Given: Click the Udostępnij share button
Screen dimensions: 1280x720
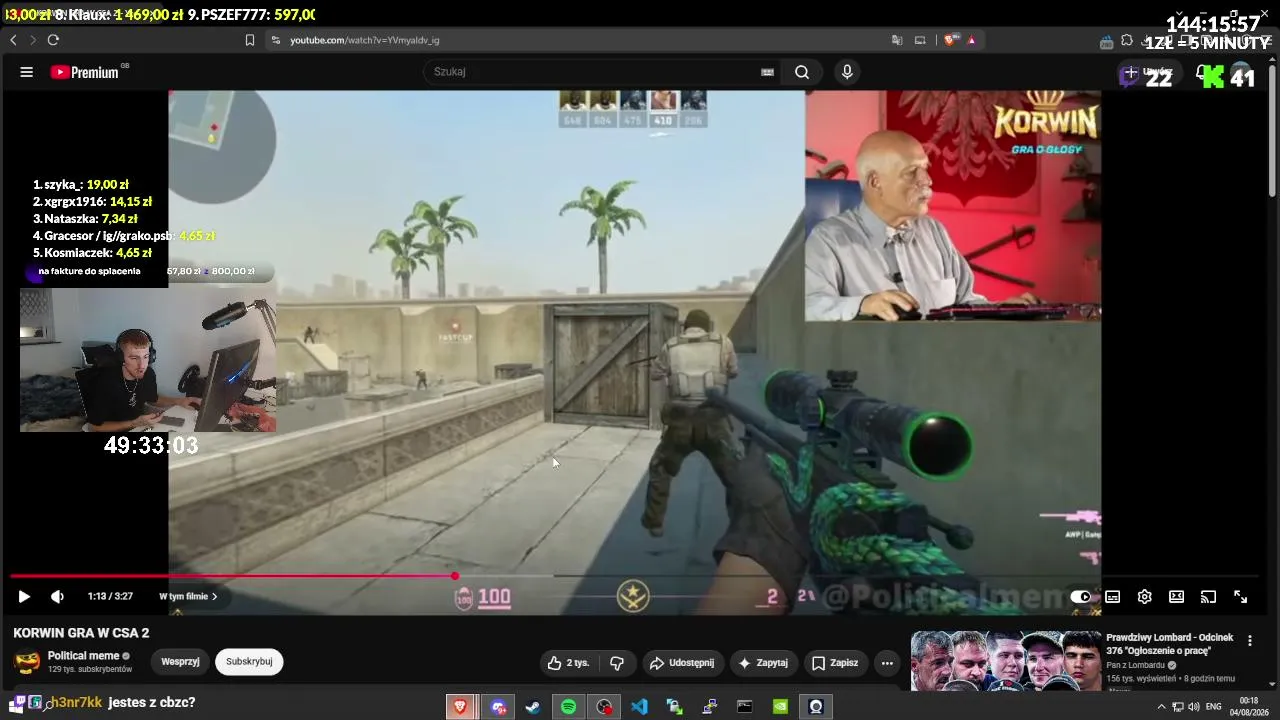Looking at the screenshot, I should tap(681, 662).
